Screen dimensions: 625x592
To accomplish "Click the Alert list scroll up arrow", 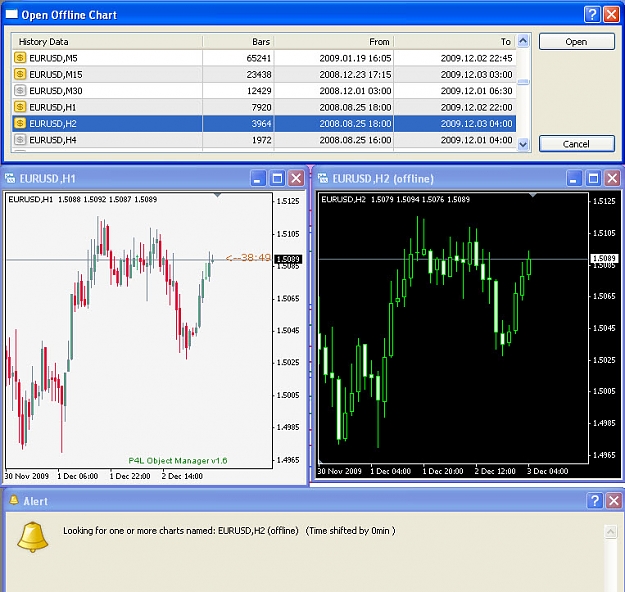I will tap(611, 531).
